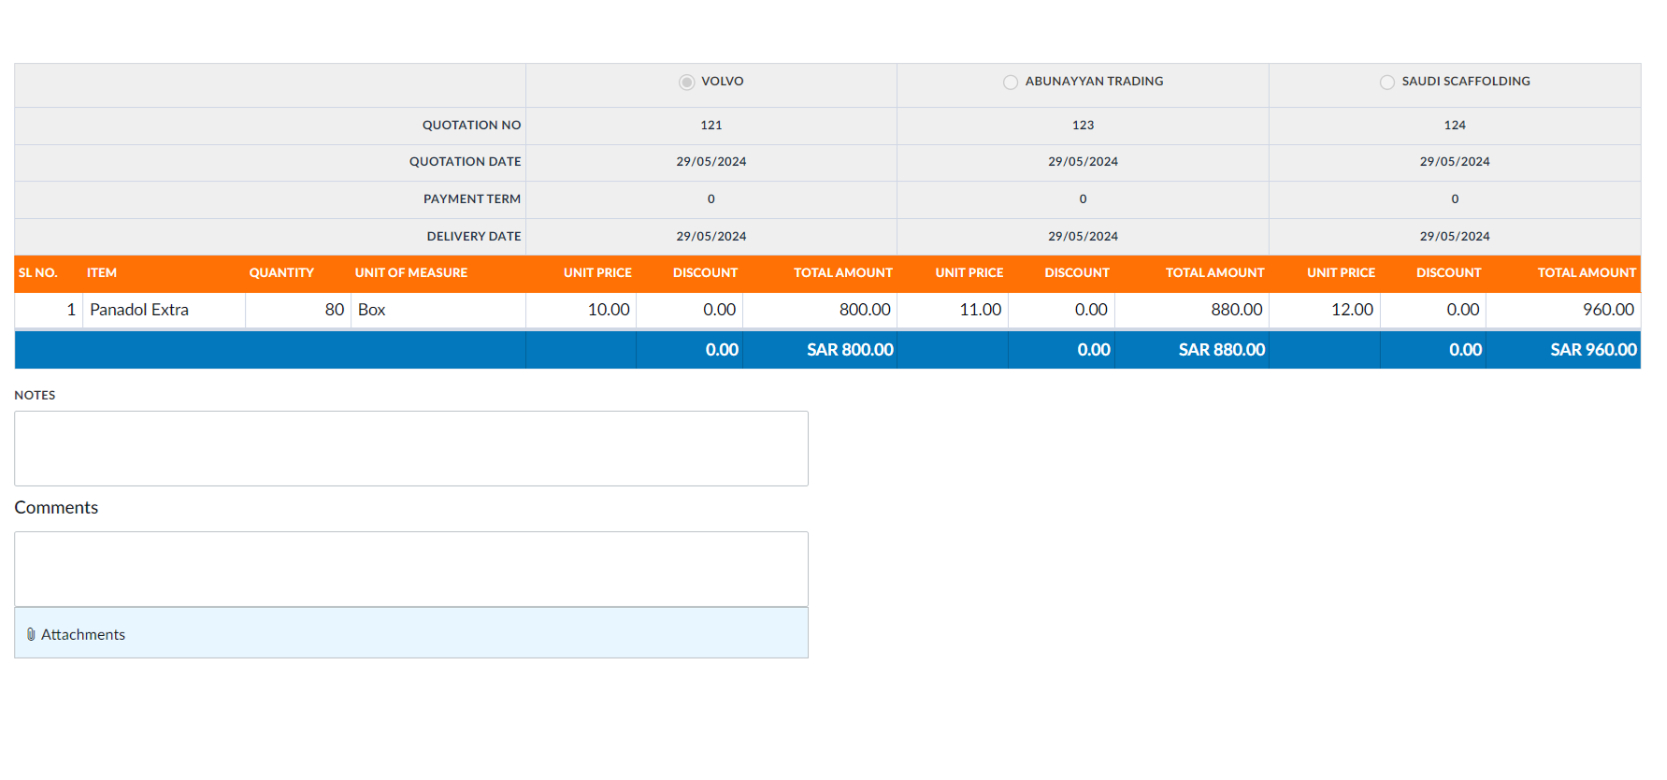Click quotation number 123
Image resolution: width=1667 pixels, height=780 pixels.
click(1083, 125)
